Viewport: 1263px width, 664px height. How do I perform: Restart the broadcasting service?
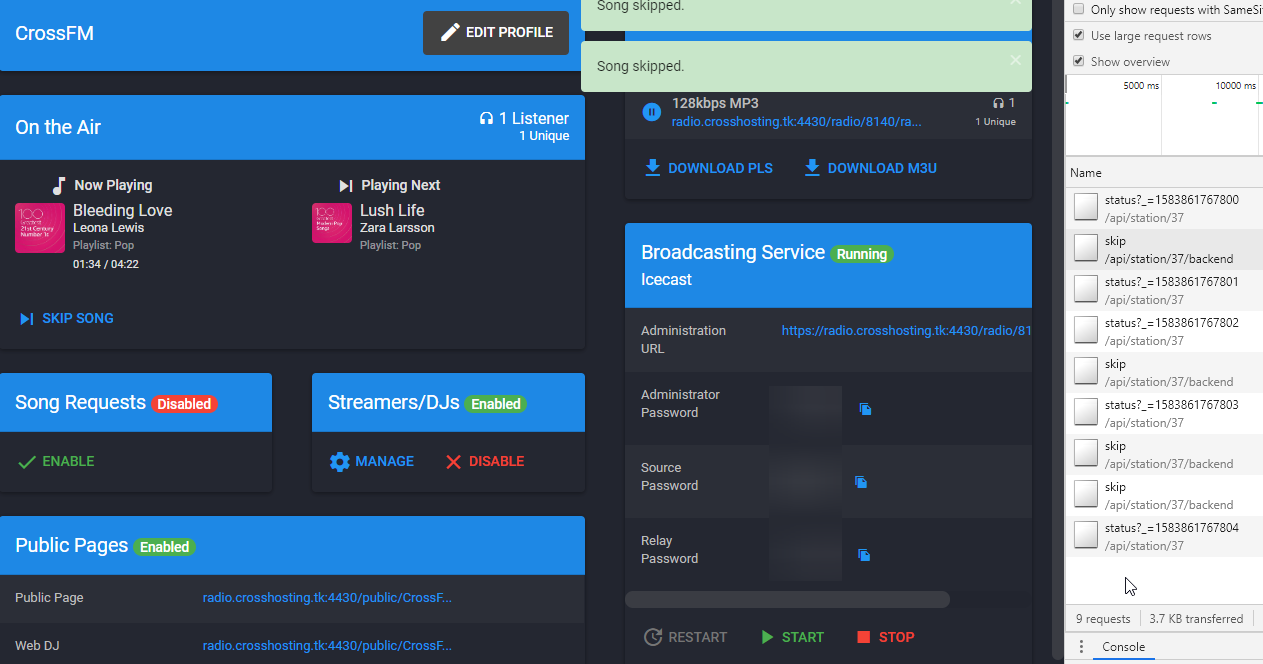click(685, 637)
